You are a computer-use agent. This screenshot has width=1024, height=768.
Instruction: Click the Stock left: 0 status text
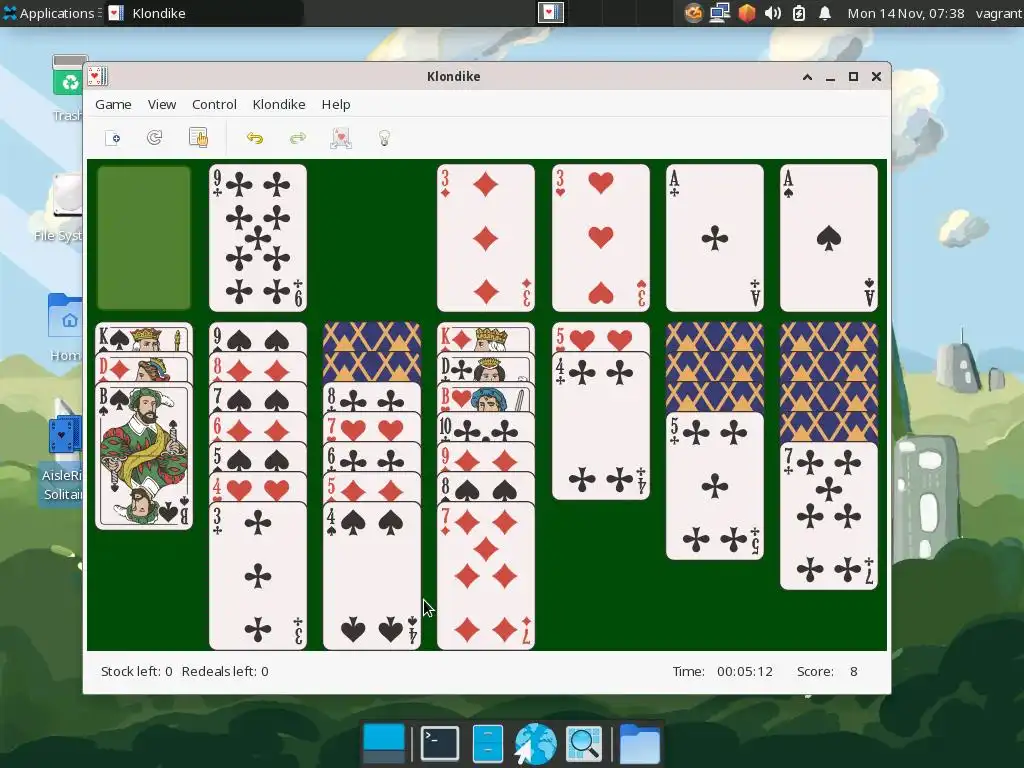point(136,671)
